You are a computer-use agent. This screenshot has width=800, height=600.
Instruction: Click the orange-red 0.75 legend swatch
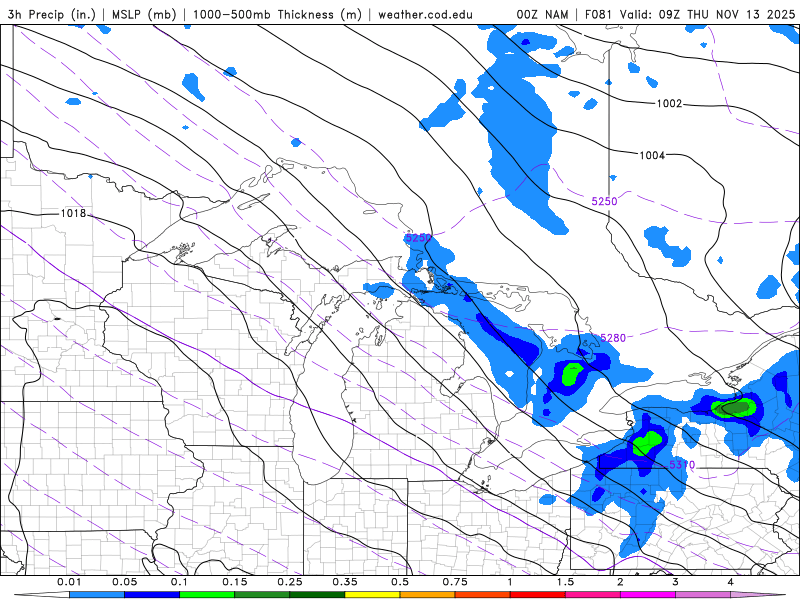483,595
